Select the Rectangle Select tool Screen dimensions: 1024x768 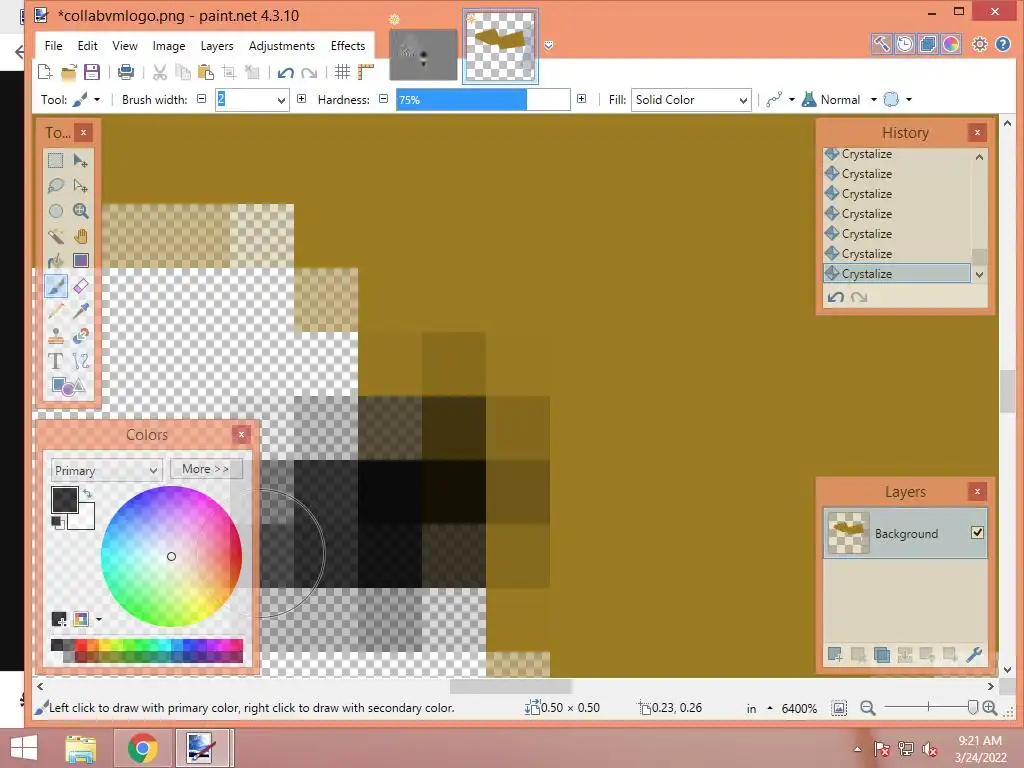point(56,161)
